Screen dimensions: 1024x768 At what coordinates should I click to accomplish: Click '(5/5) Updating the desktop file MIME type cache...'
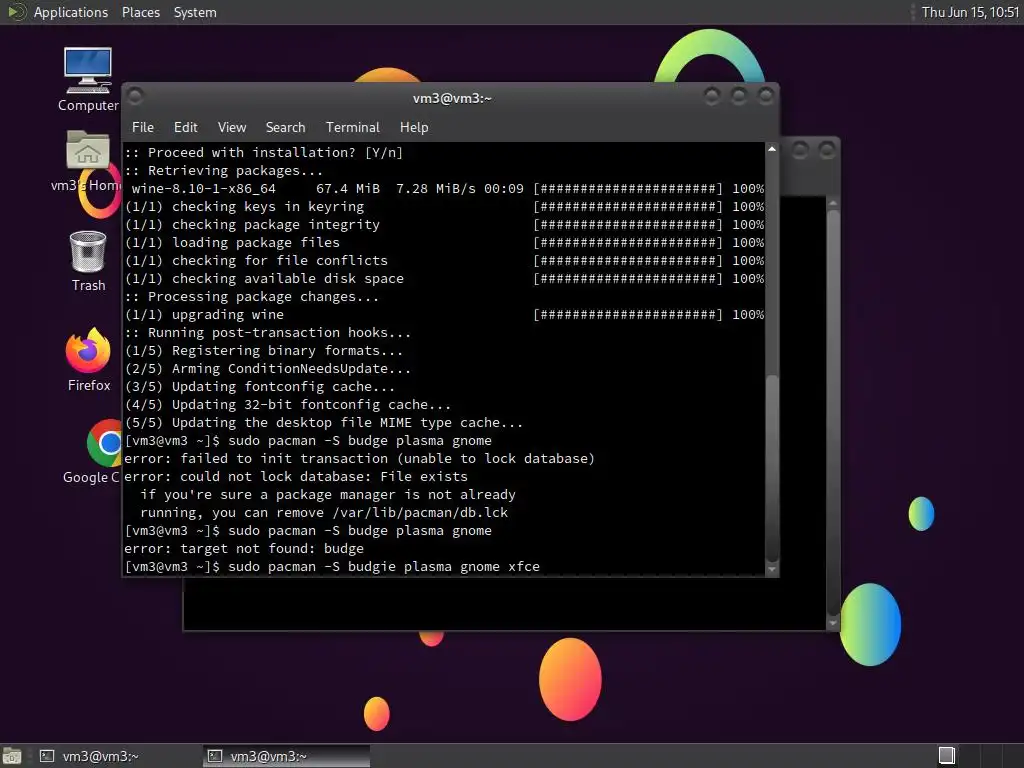[324, 423]
